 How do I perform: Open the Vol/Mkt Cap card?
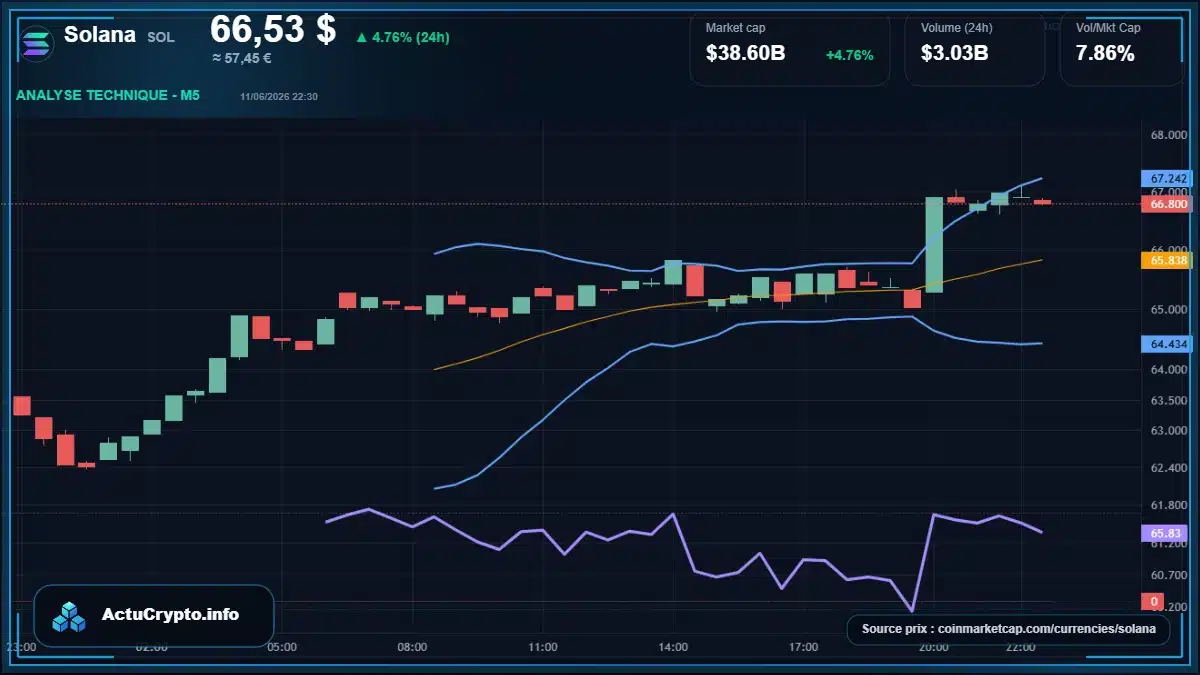click(1121, 48)
